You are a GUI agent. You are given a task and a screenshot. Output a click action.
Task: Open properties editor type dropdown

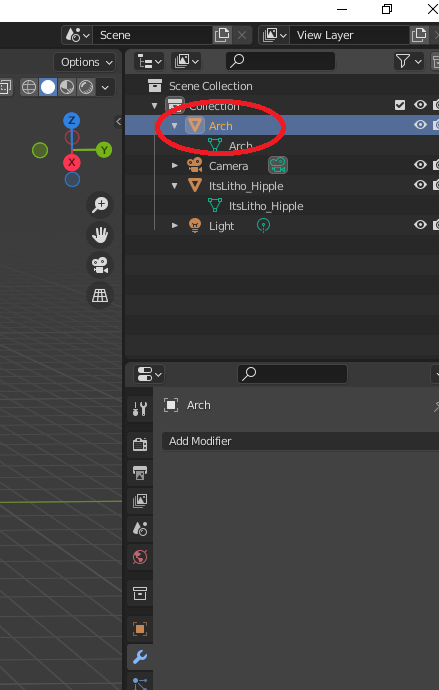149,374
